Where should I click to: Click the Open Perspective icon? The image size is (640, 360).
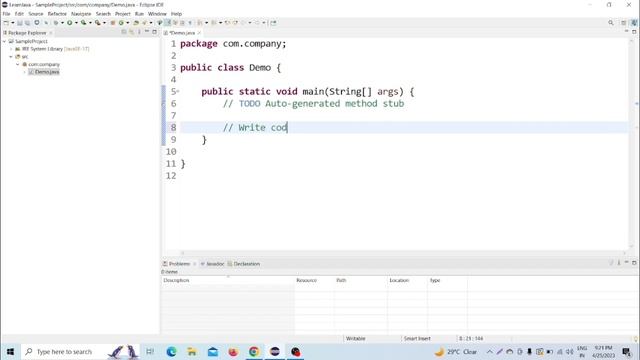tap(624, 23)
